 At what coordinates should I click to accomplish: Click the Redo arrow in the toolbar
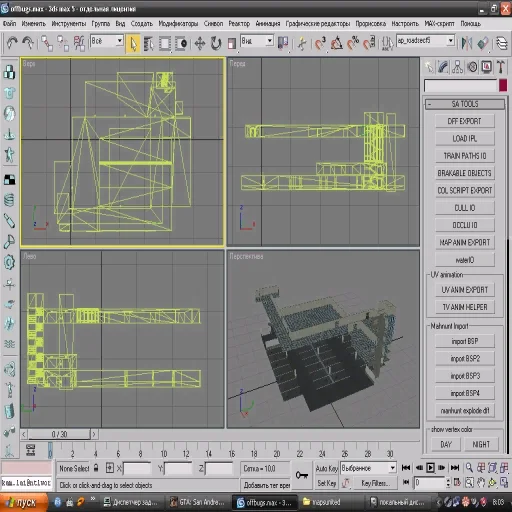click(x=28, y=43)
